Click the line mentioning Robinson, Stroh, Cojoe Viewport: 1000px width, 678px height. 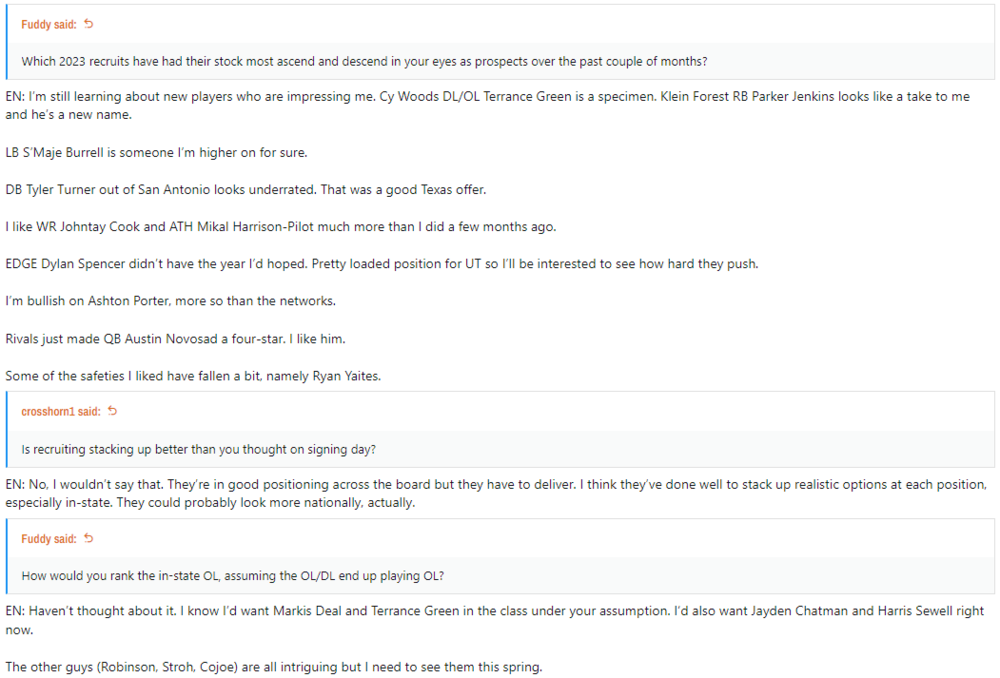pyautogui.click(x=273, y=666)
